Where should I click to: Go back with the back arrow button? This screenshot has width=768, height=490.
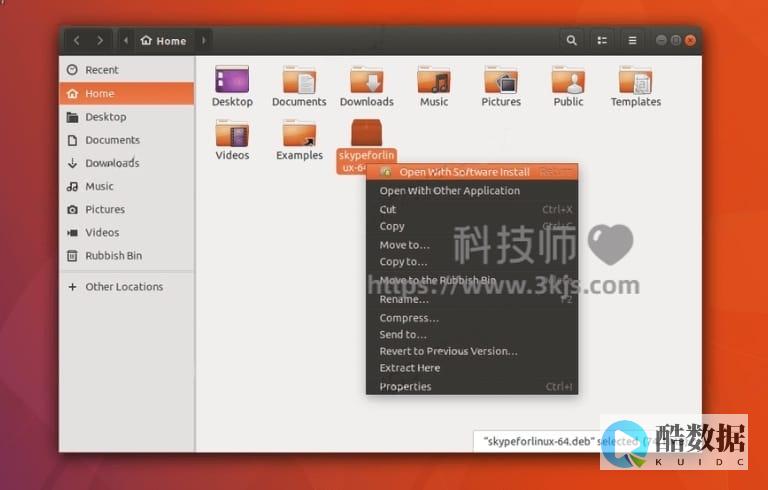(x=77, y=40)
